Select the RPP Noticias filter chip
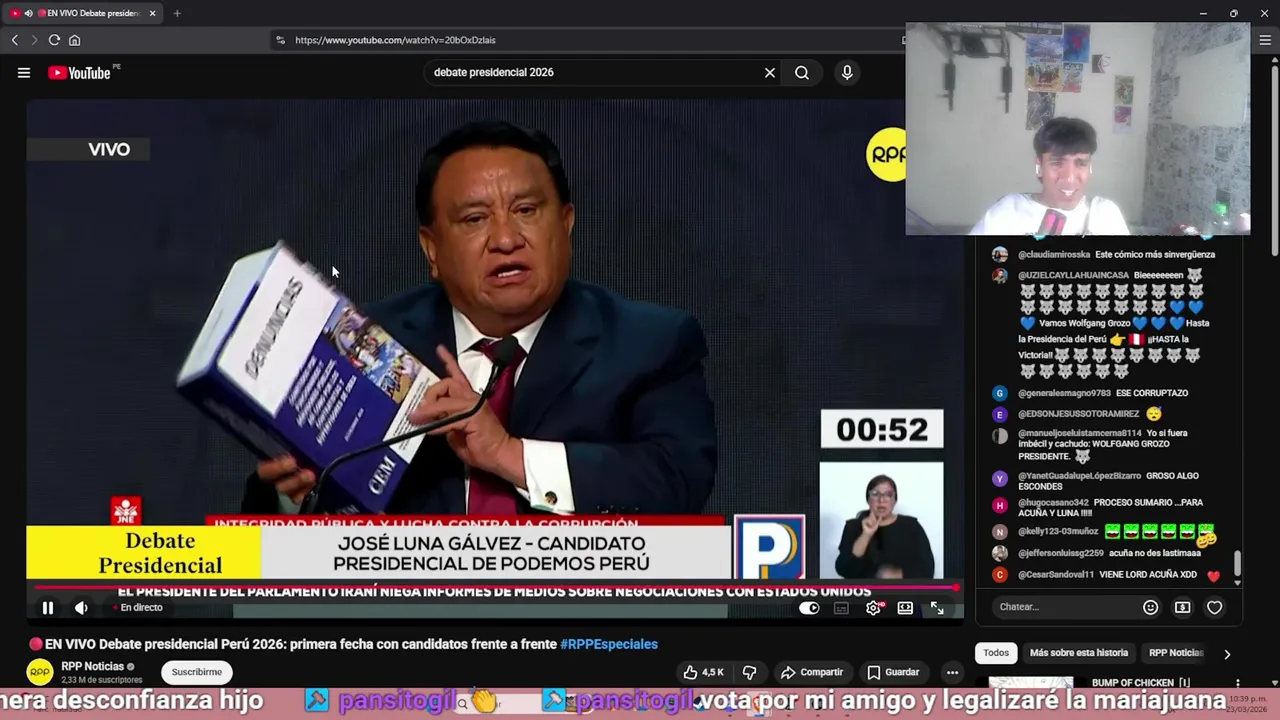Image resolution: width=1280 pixels, height=720 pixels. point(1175,653)
